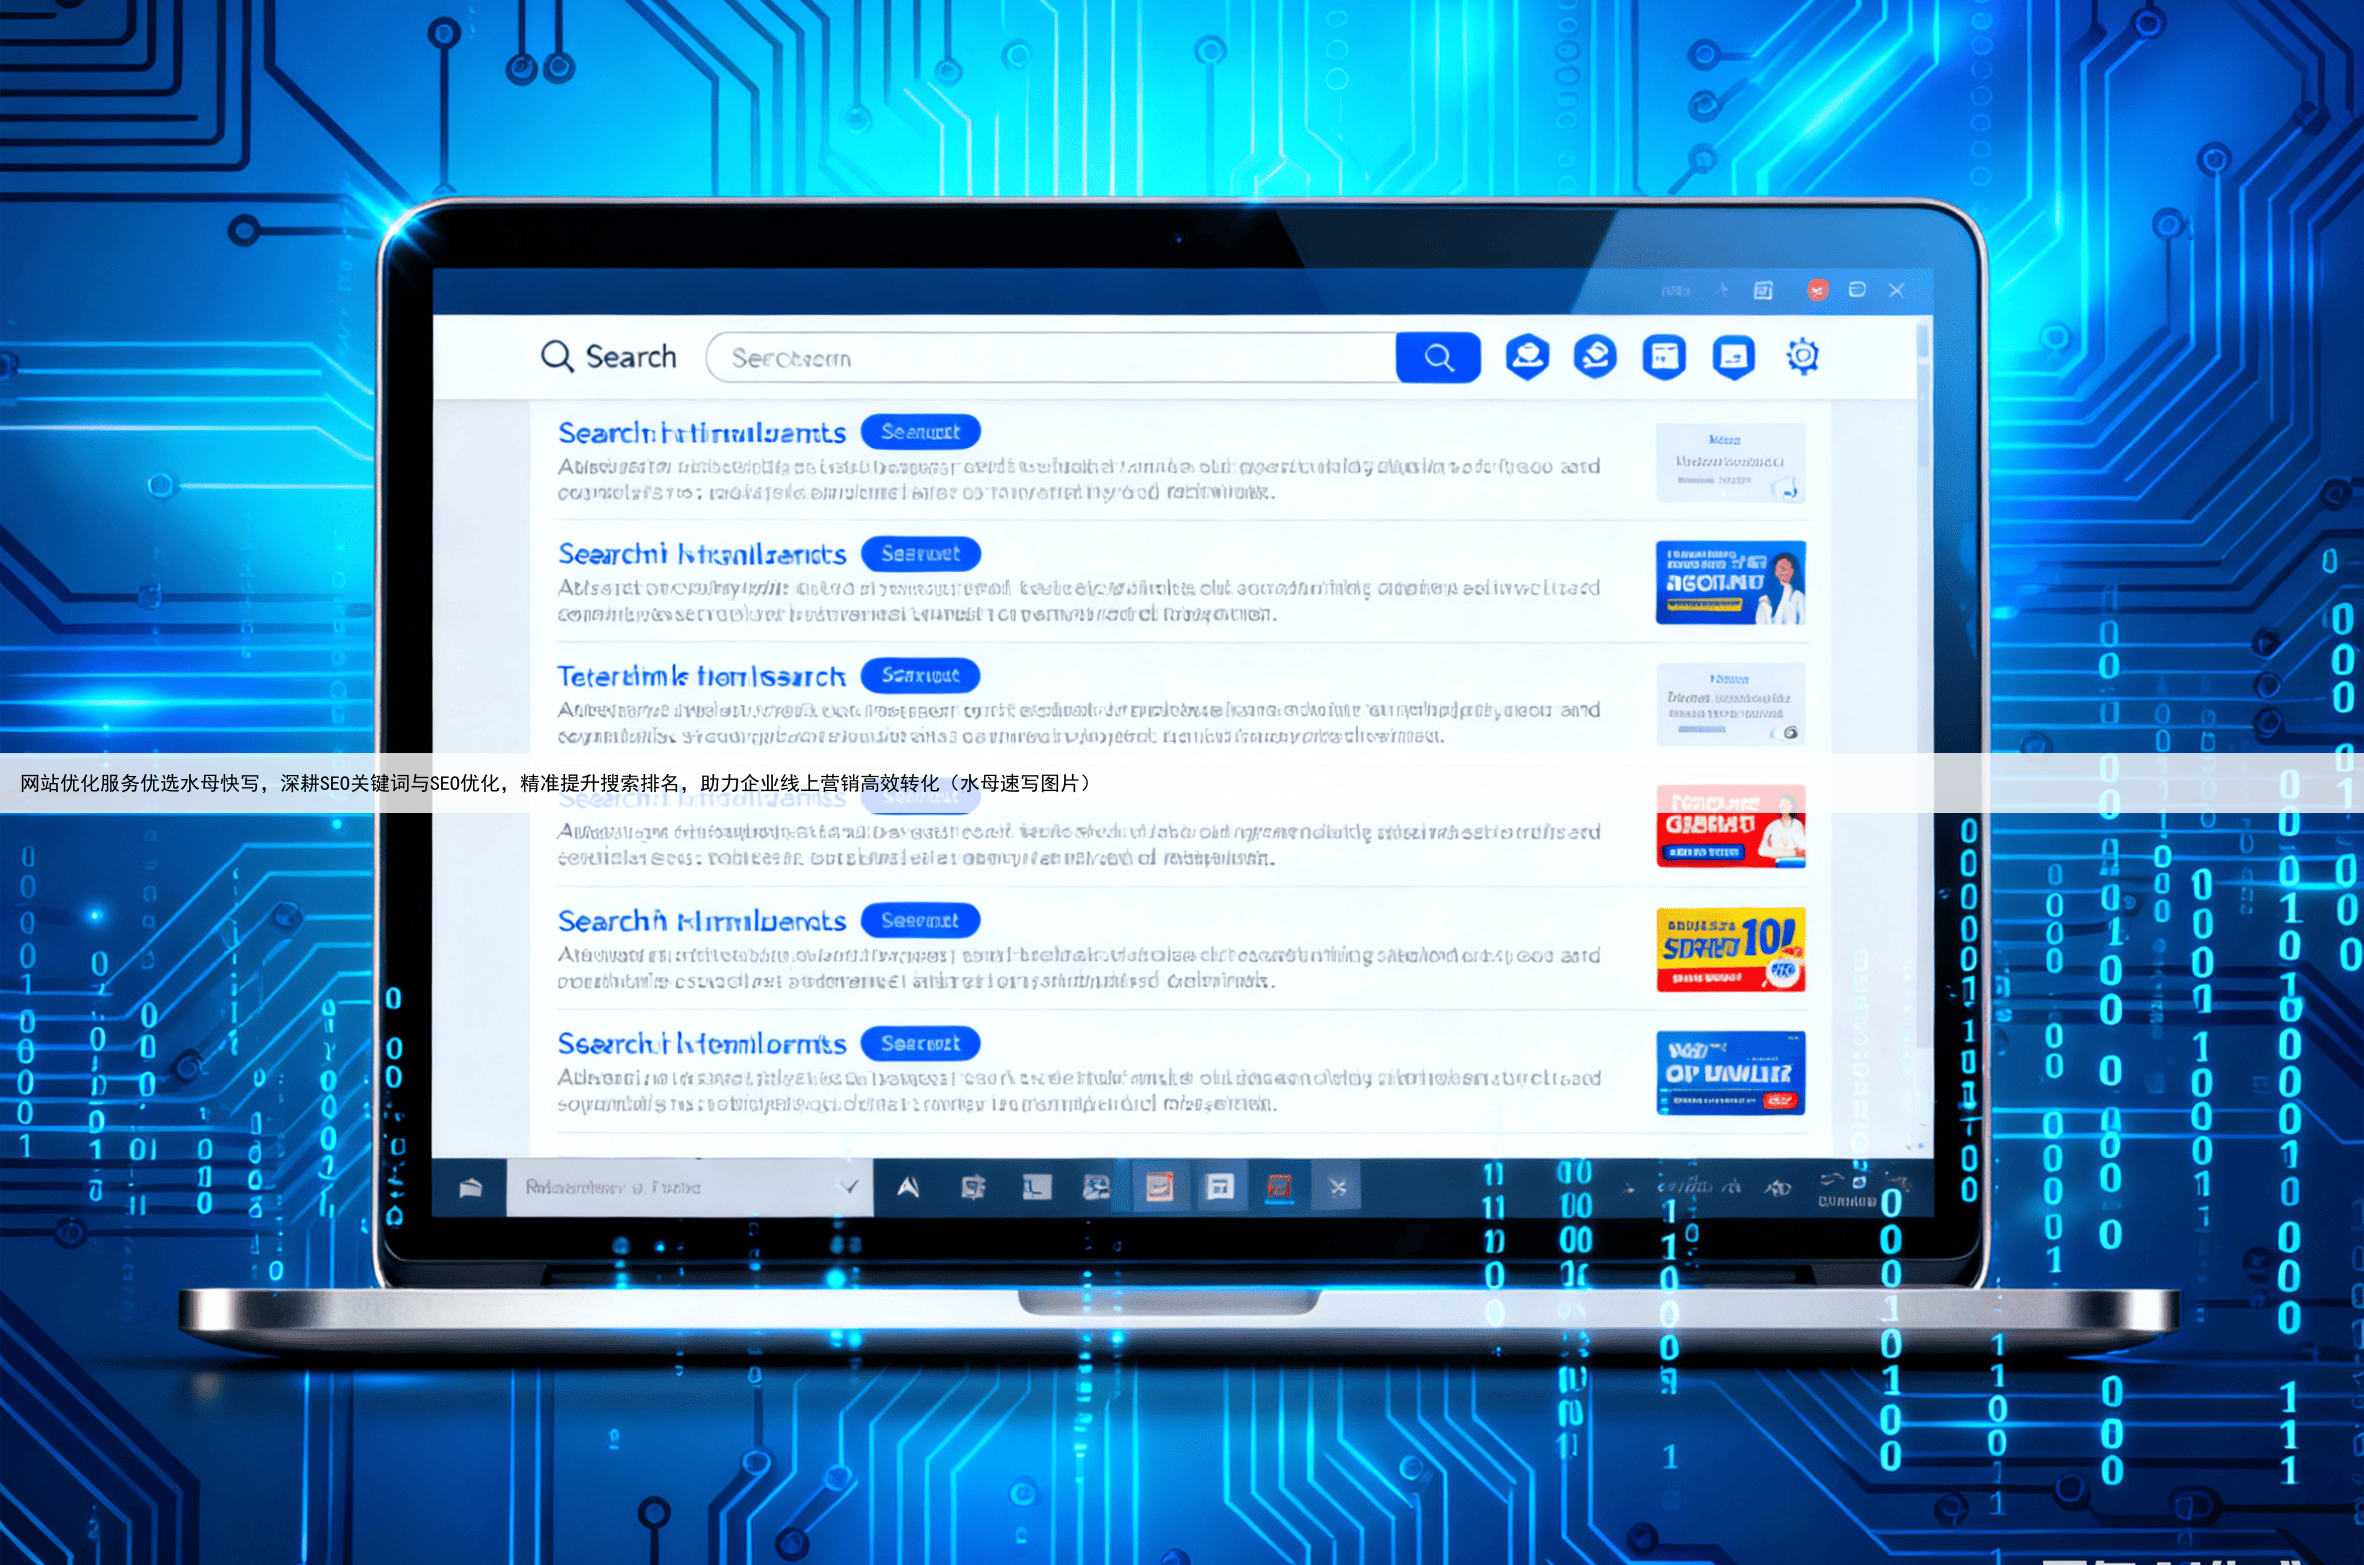Click the blue pill button on fifth result
This screenshot has width=2364, height=1565.
[919, 920]
